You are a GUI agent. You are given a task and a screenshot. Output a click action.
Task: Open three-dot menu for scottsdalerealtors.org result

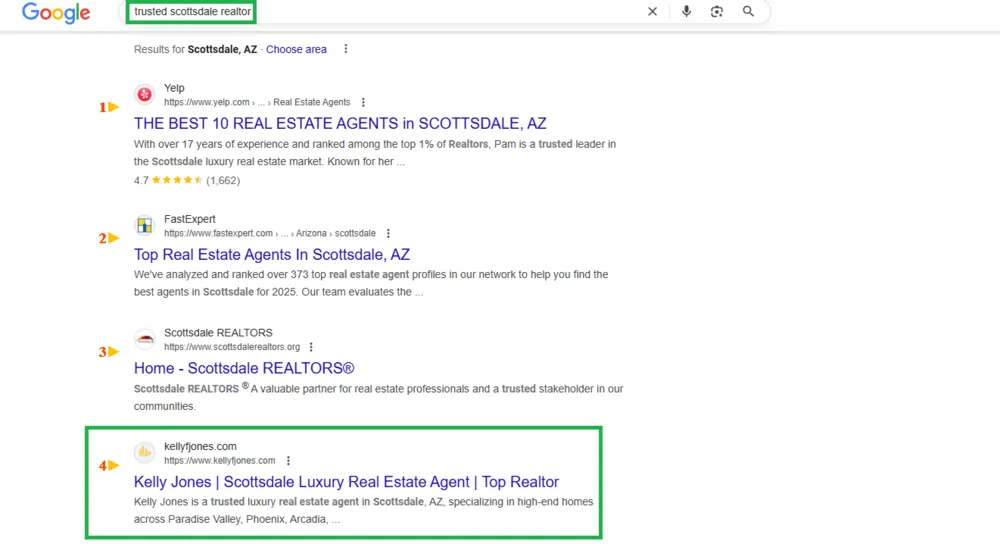(x=311, y=347)
